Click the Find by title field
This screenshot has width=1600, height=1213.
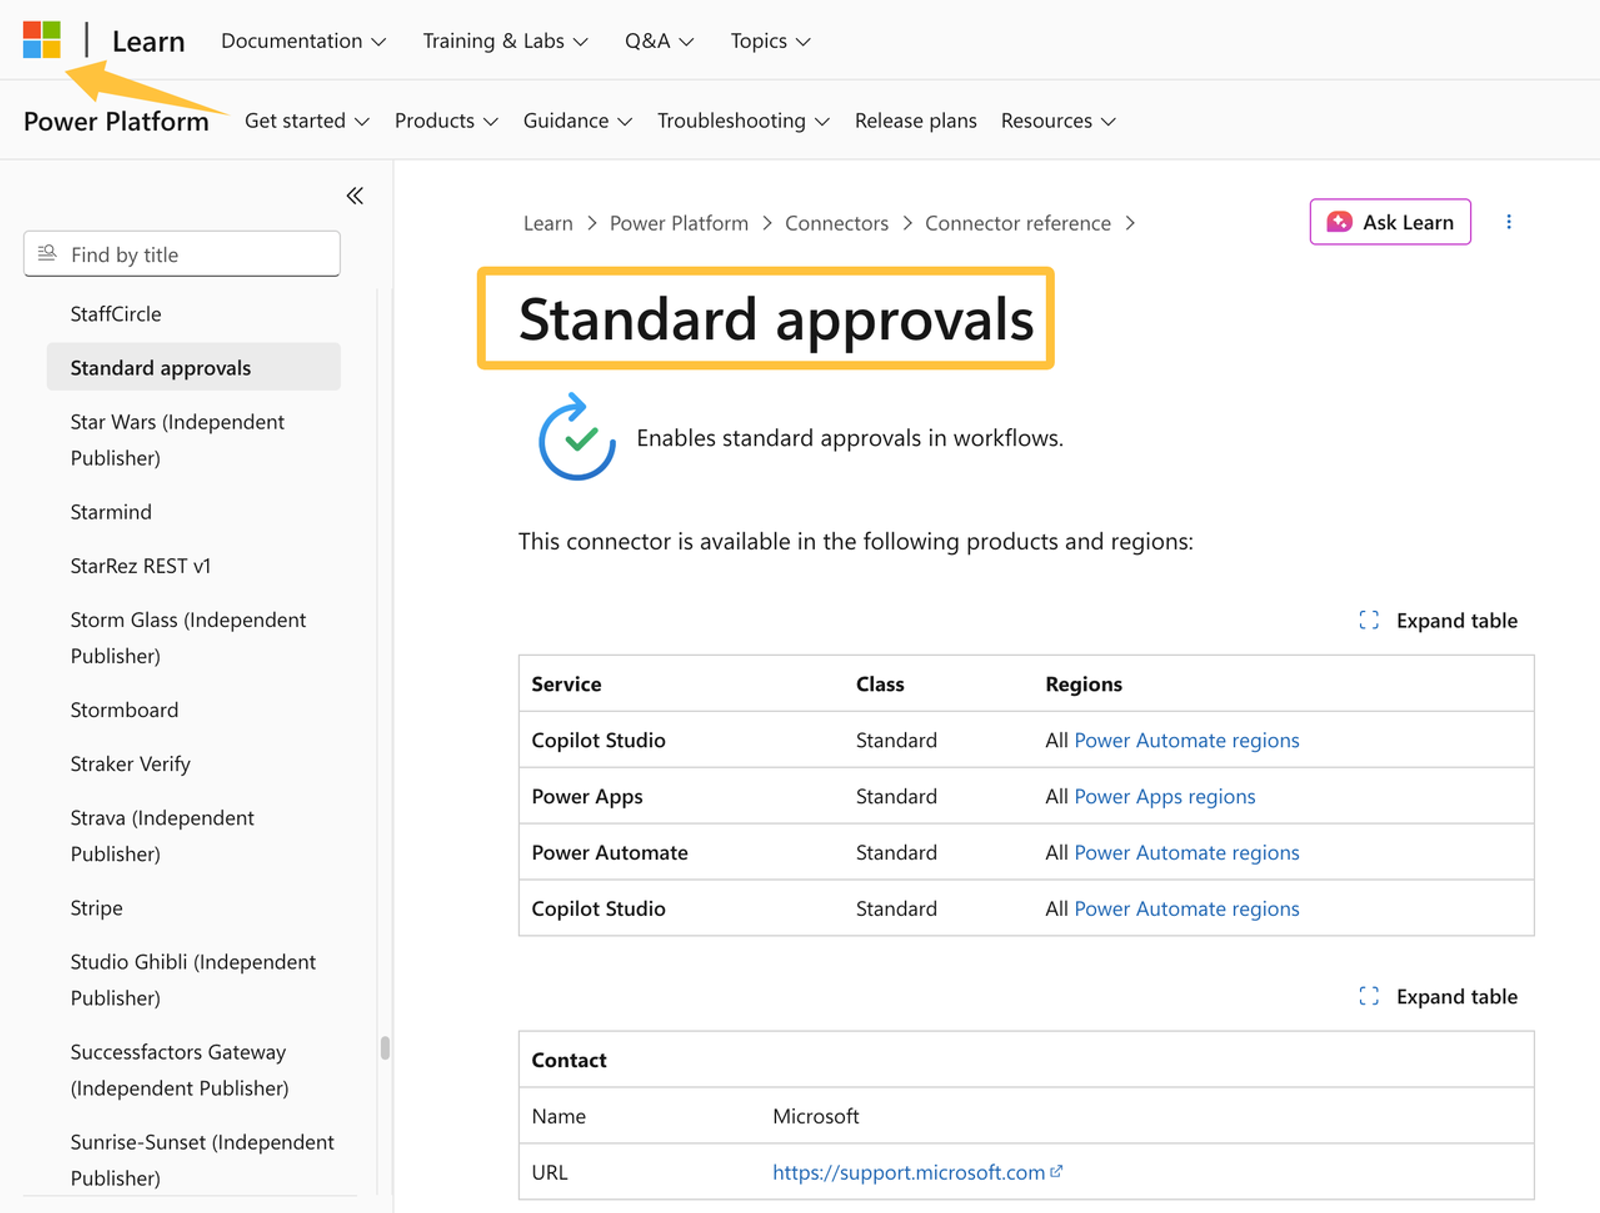pyautogui.click(x=182, y=254)
